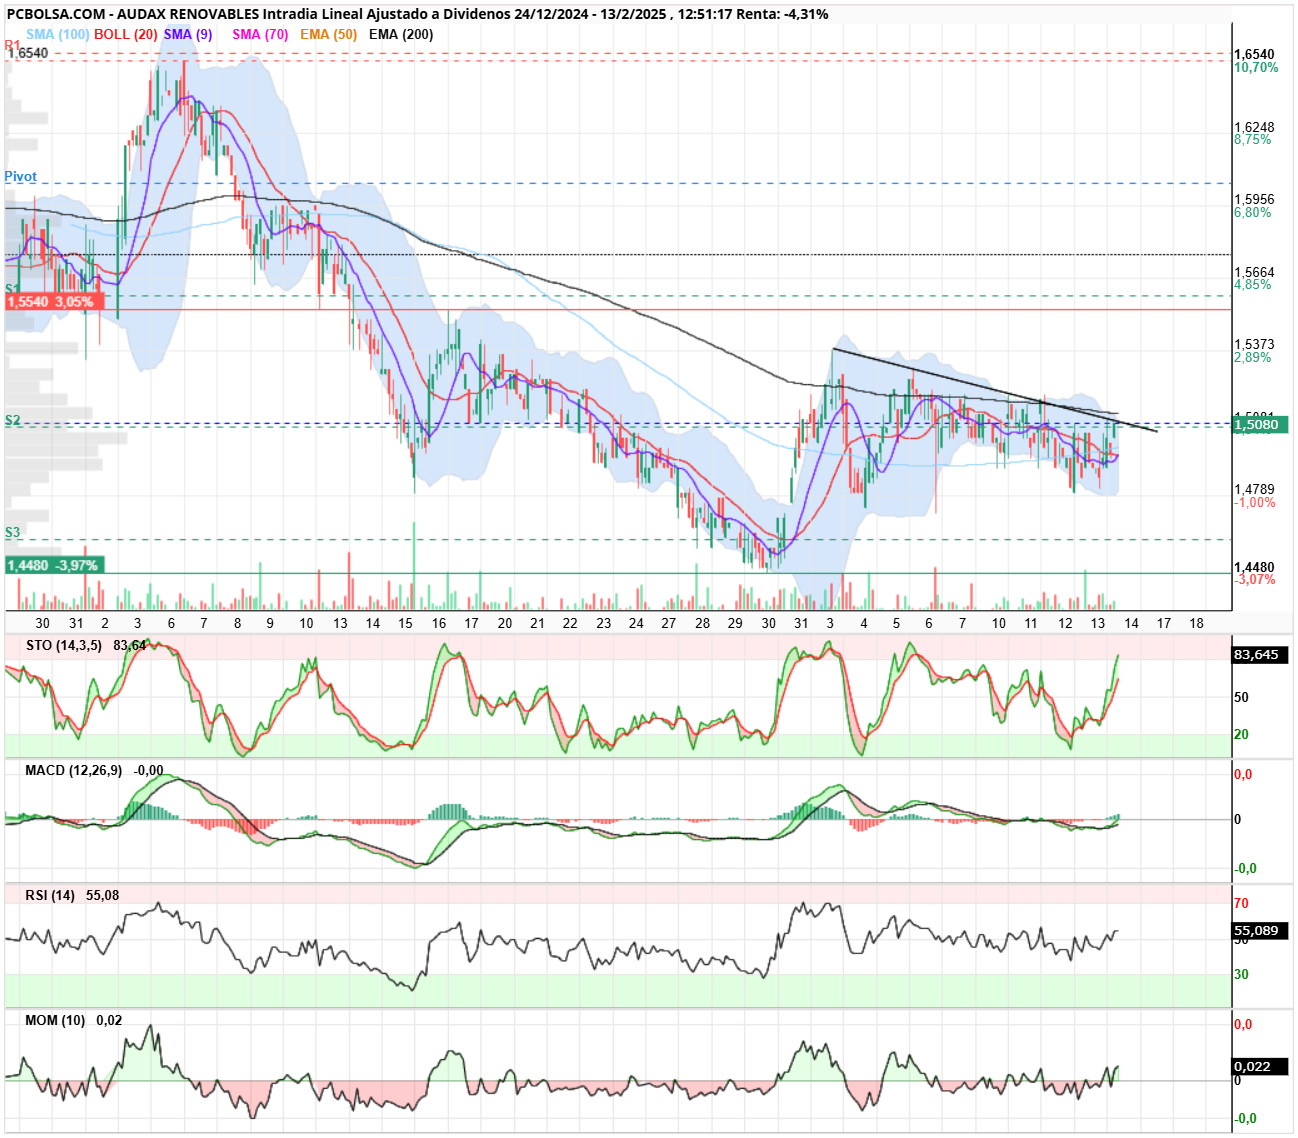1298x1138 pixels.
Task: Click the 4,85% axis percentage
Action: click(1253, 285)
